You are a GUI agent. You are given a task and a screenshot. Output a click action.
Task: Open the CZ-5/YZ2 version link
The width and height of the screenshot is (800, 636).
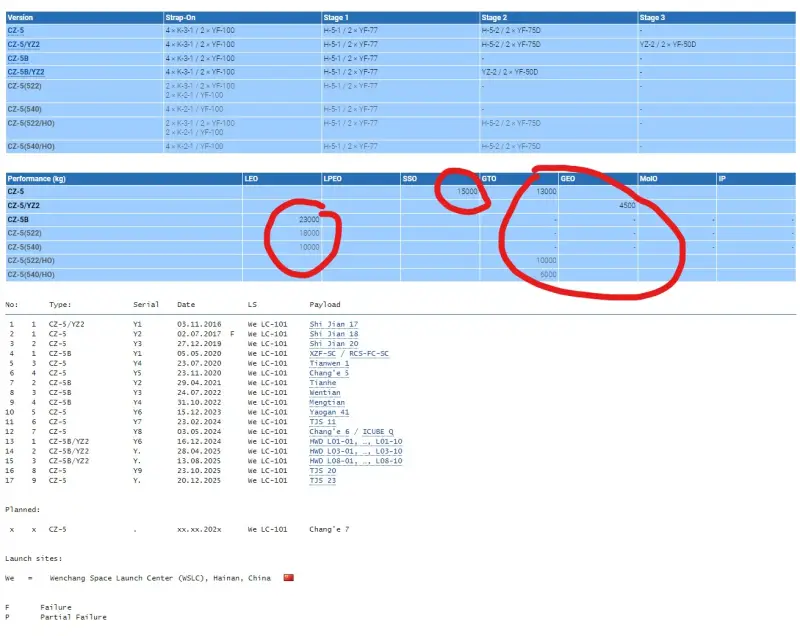(x=25, y=45)
